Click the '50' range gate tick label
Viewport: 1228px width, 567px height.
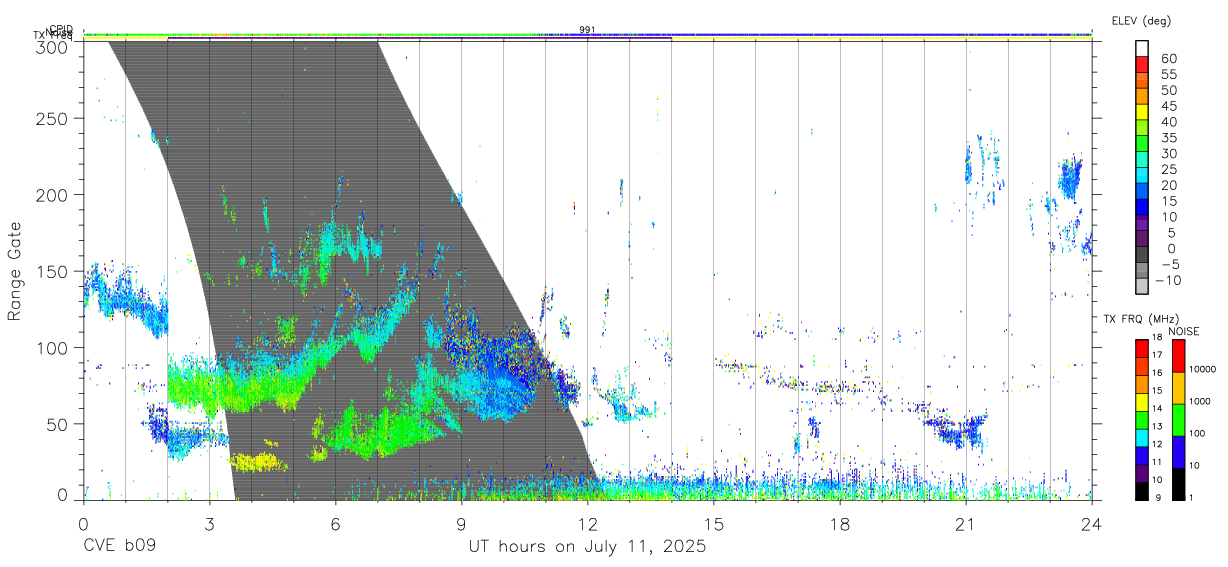[58, 424]
